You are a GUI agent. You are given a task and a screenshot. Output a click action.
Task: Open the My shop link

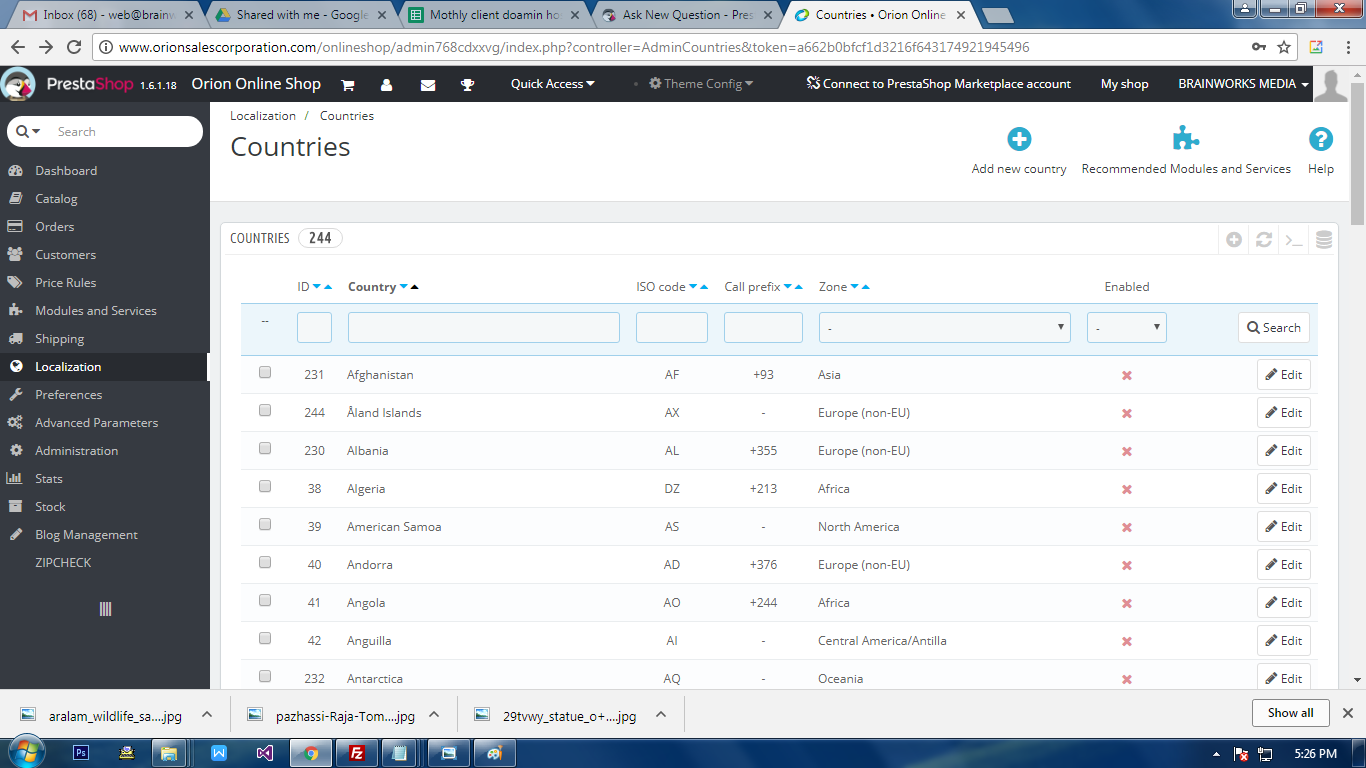(x=1124, y=84)
